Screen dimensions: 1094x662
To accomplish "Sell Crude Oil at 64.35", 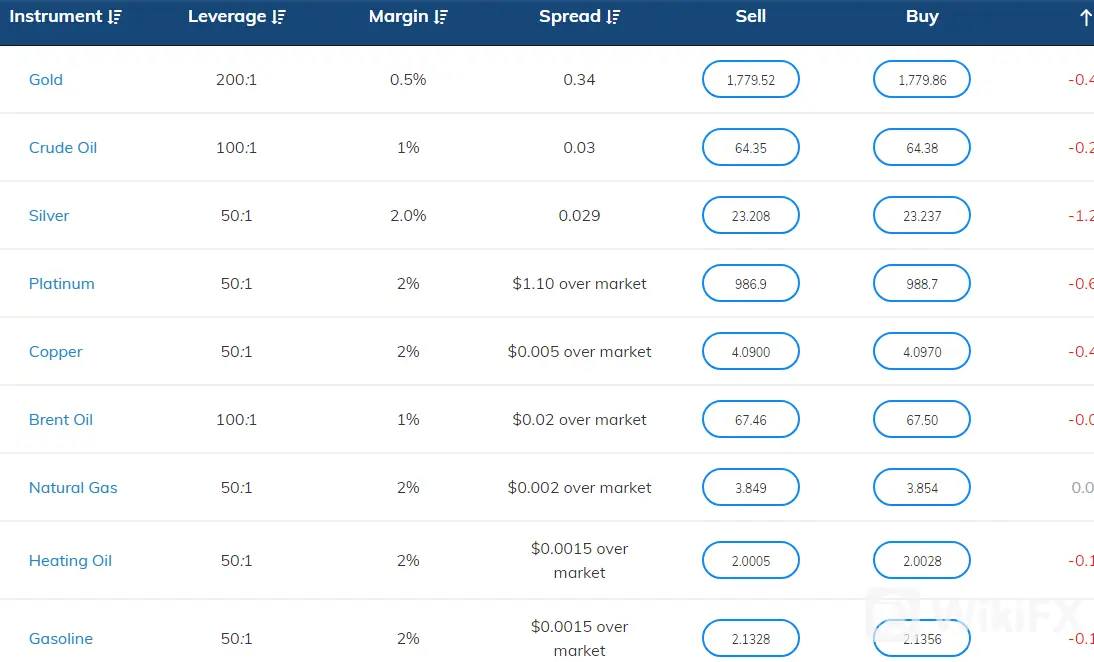I will pyautogui.click(x=751, y=148).
